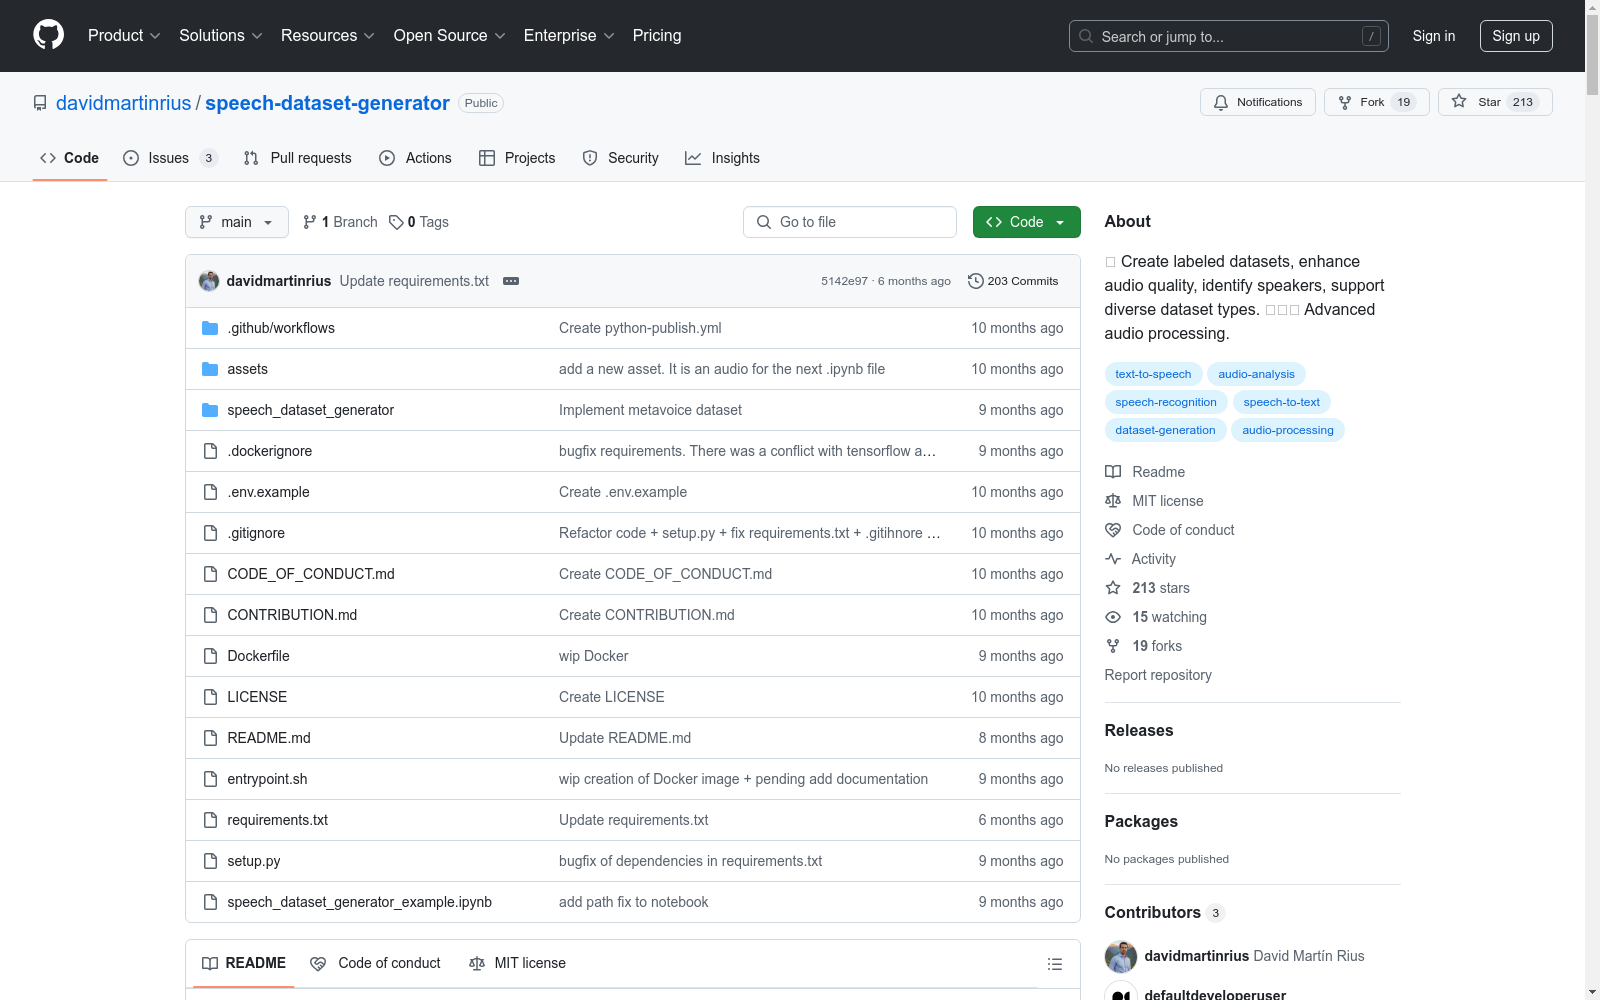Expand the Resources menu
The height and width of the screenshot is (1000, 1600).
(328, 35)
